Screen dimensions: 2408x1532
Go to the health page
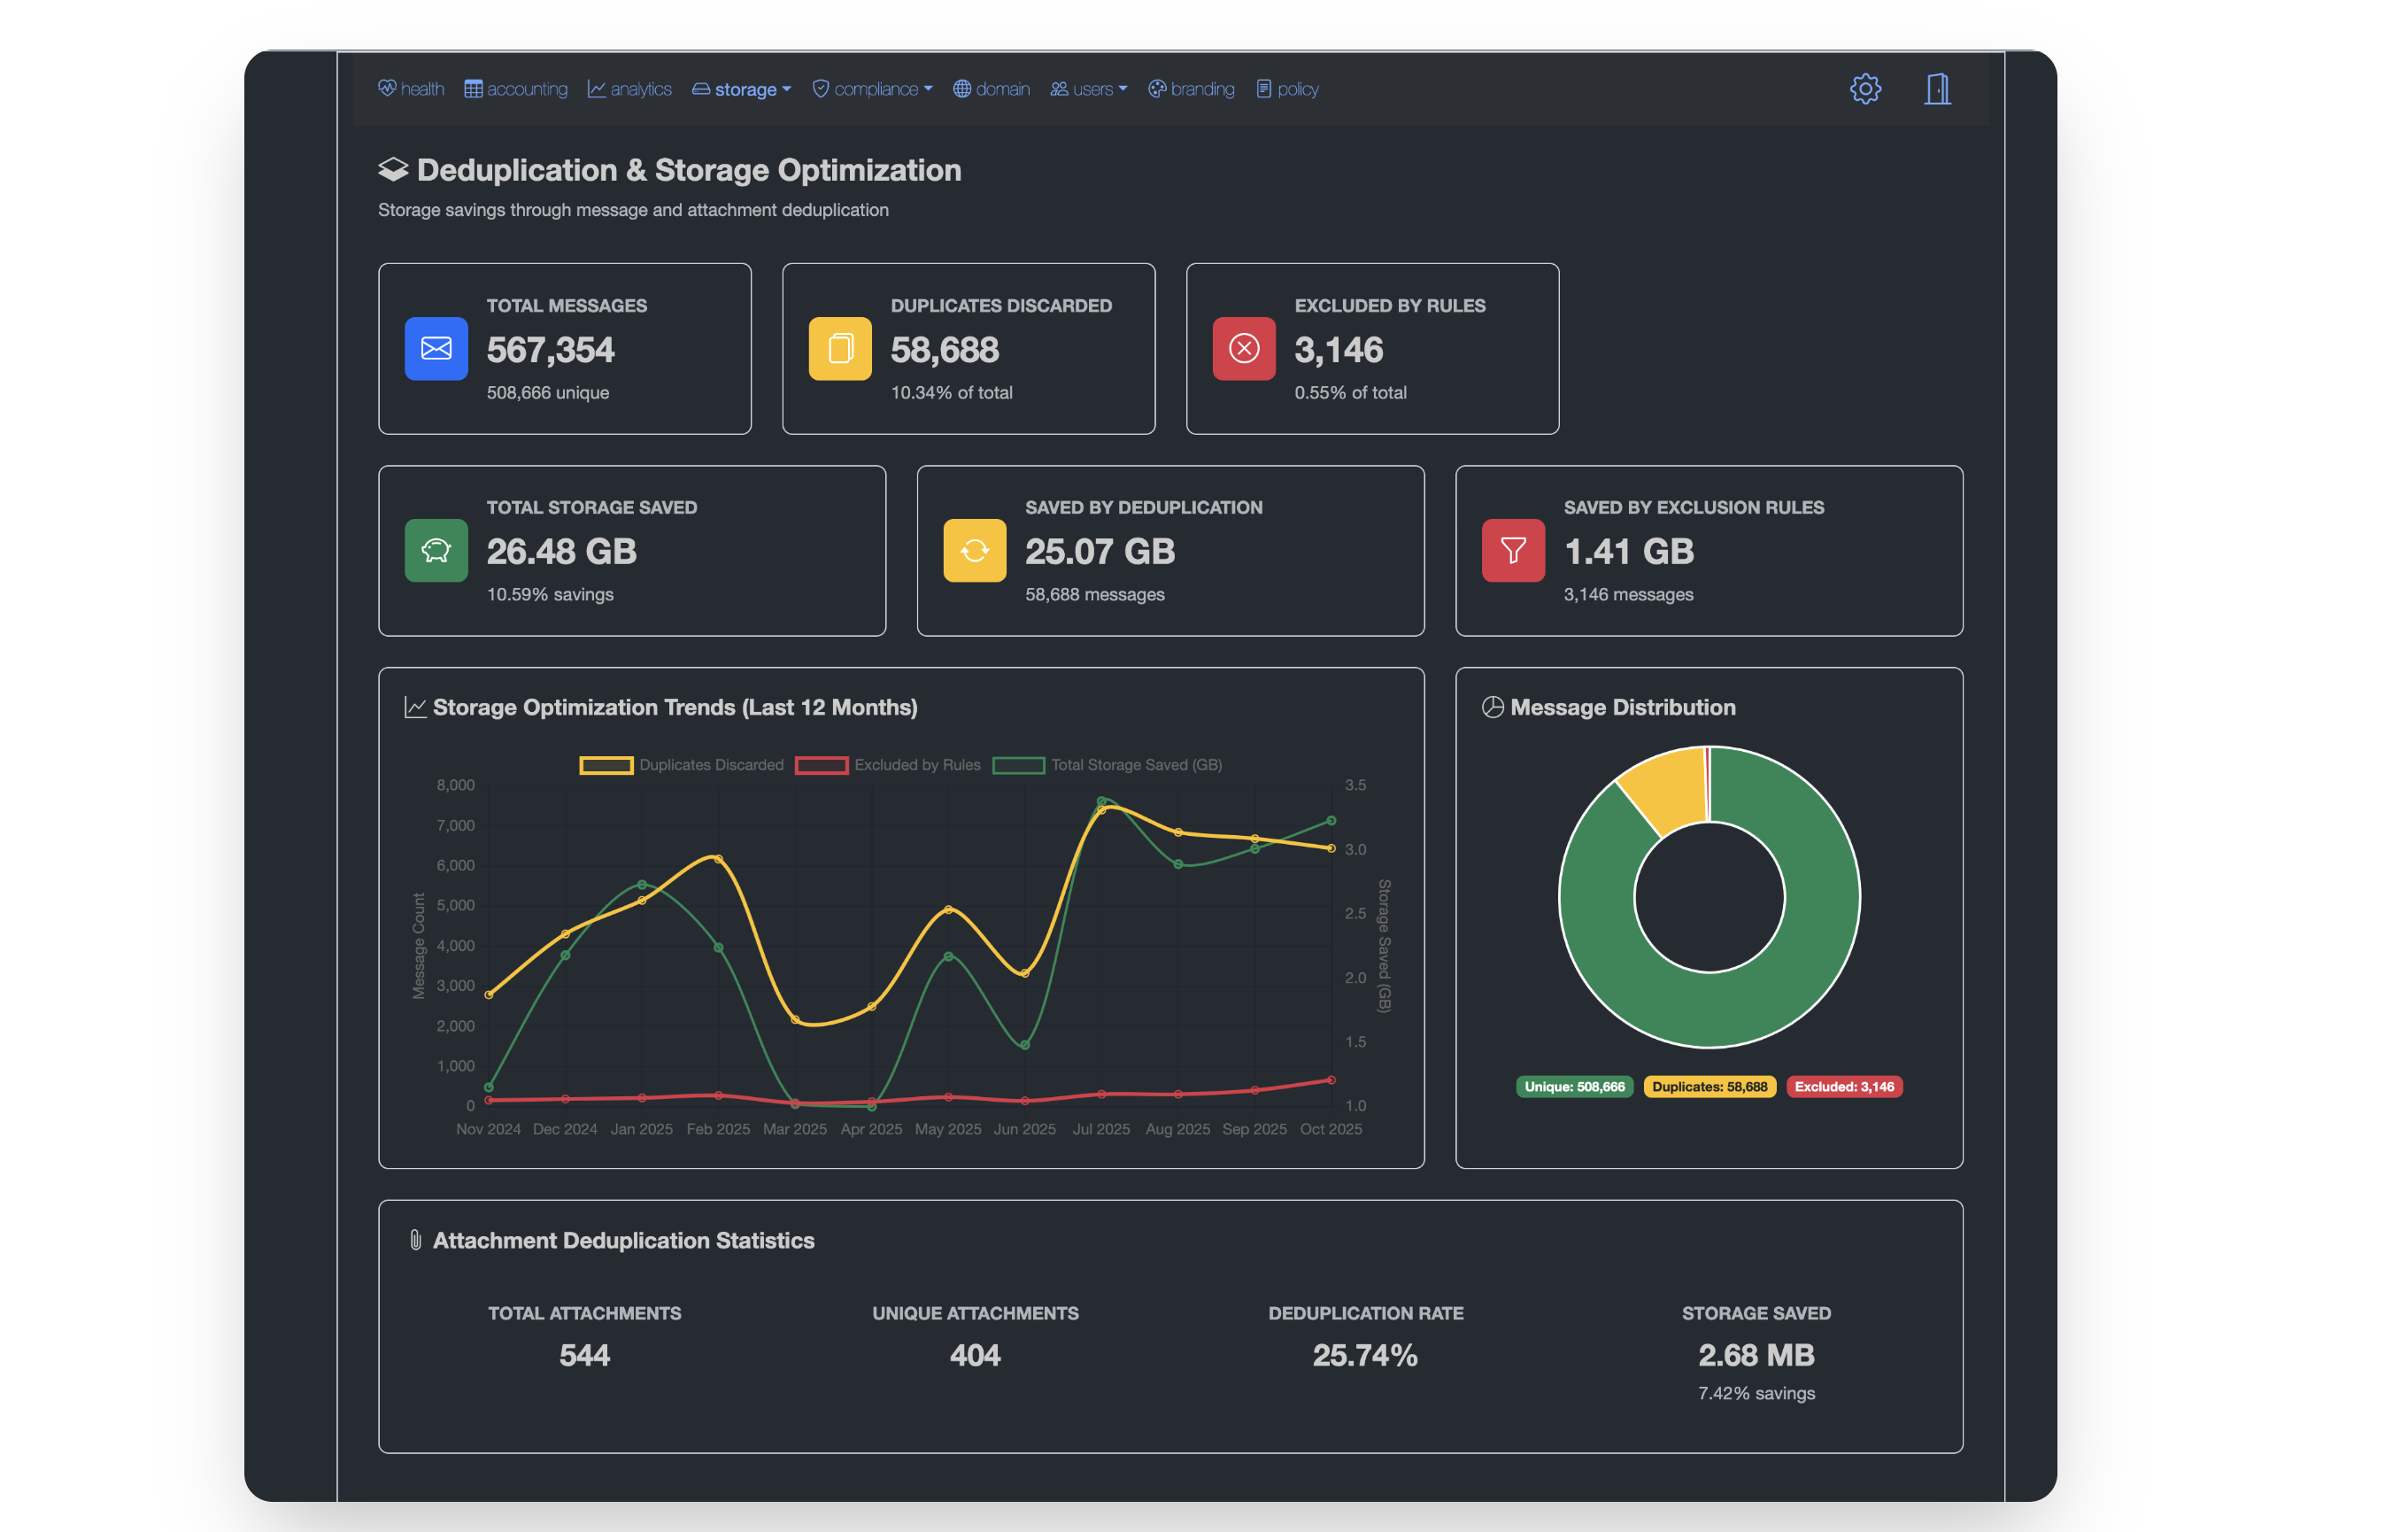[x=411, y=89]
